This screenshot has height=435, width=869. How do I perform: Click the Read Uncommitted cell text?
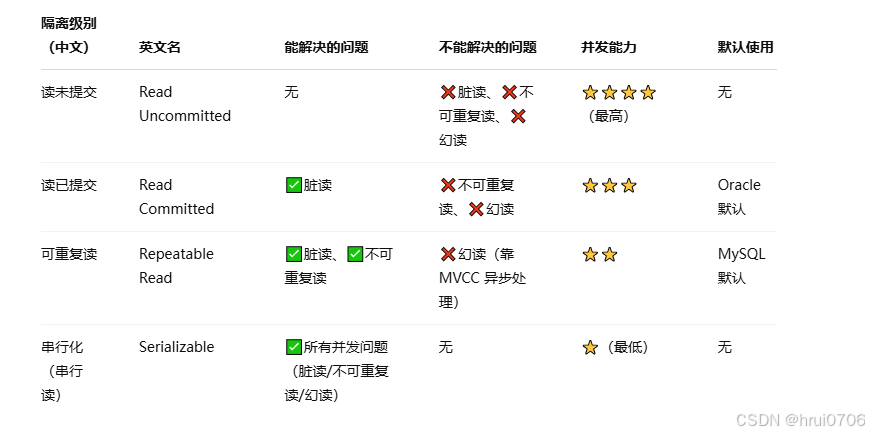click(185, 104)
